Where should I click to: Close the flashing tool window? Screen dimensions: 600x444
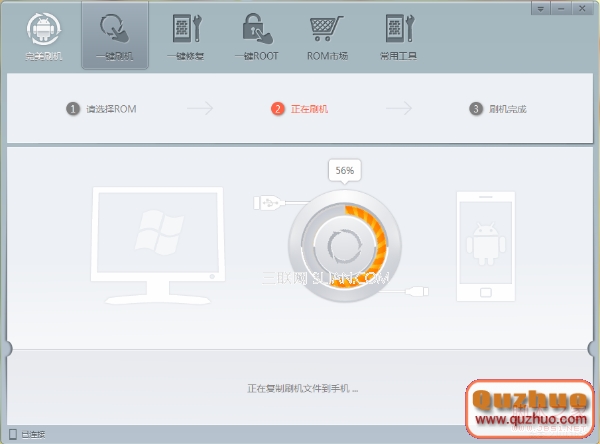[x=582, y=8]
